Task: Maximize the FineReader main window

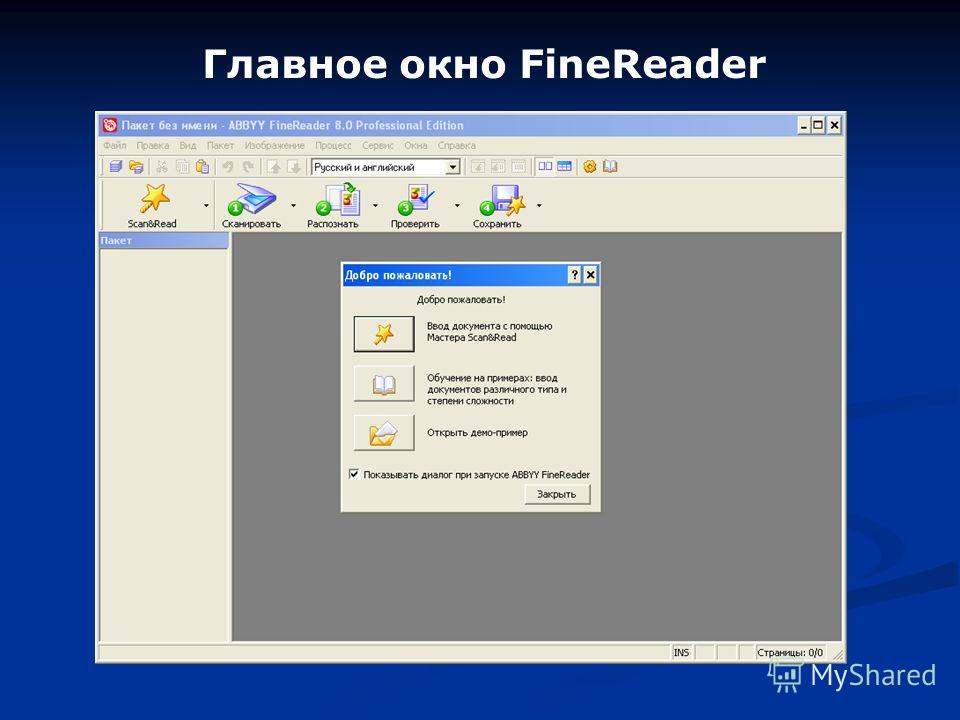Action: pos(819,126)
